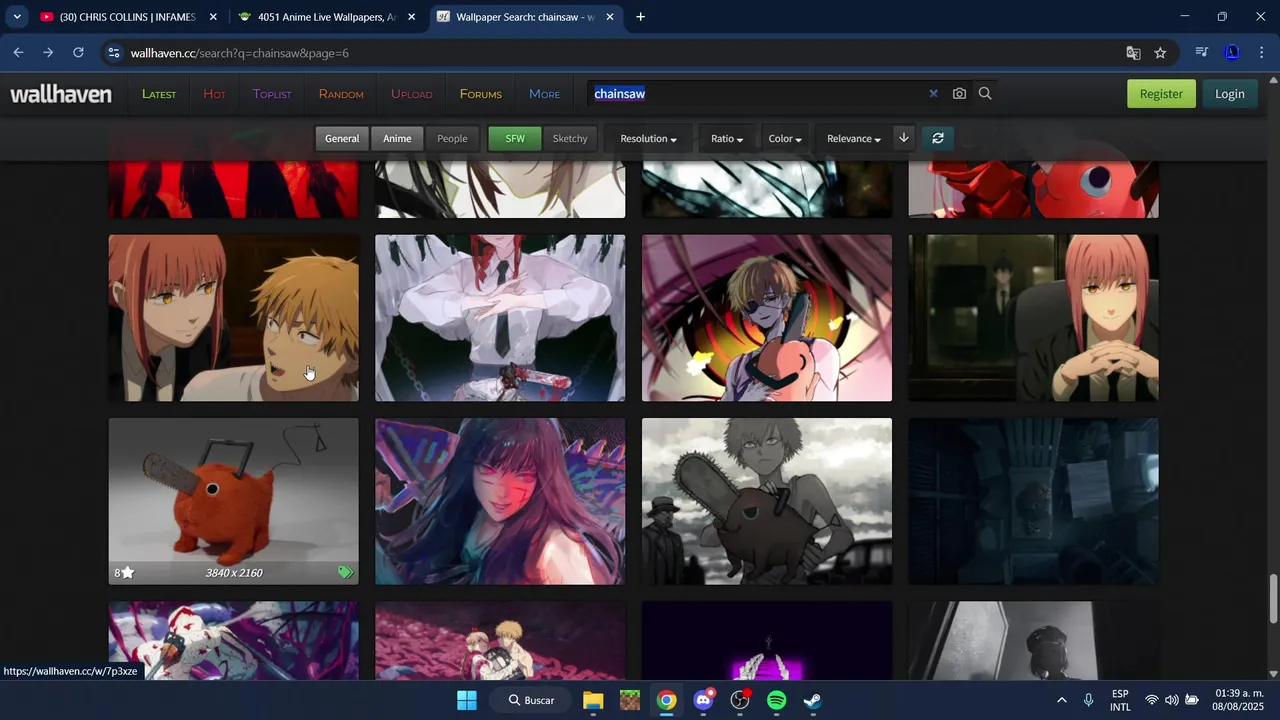Toggle People category filter
Image resolution: width=1280 pixels, height=720 pixels.
pos(452,138)
